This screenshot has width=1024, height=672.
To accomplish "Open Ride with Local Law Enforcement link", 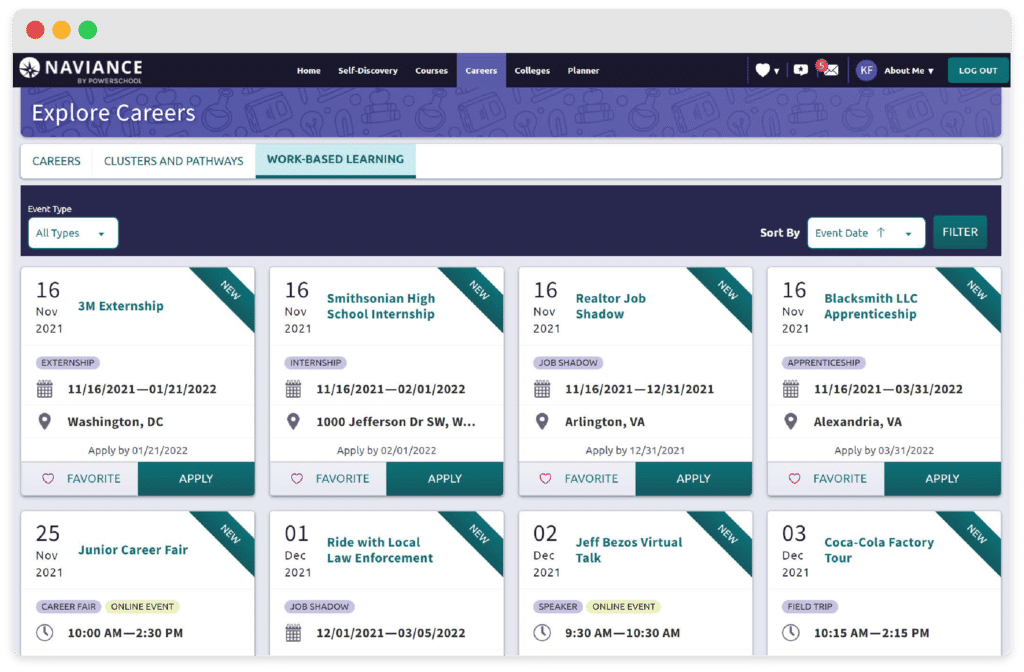I will click(x=380, y=550).
